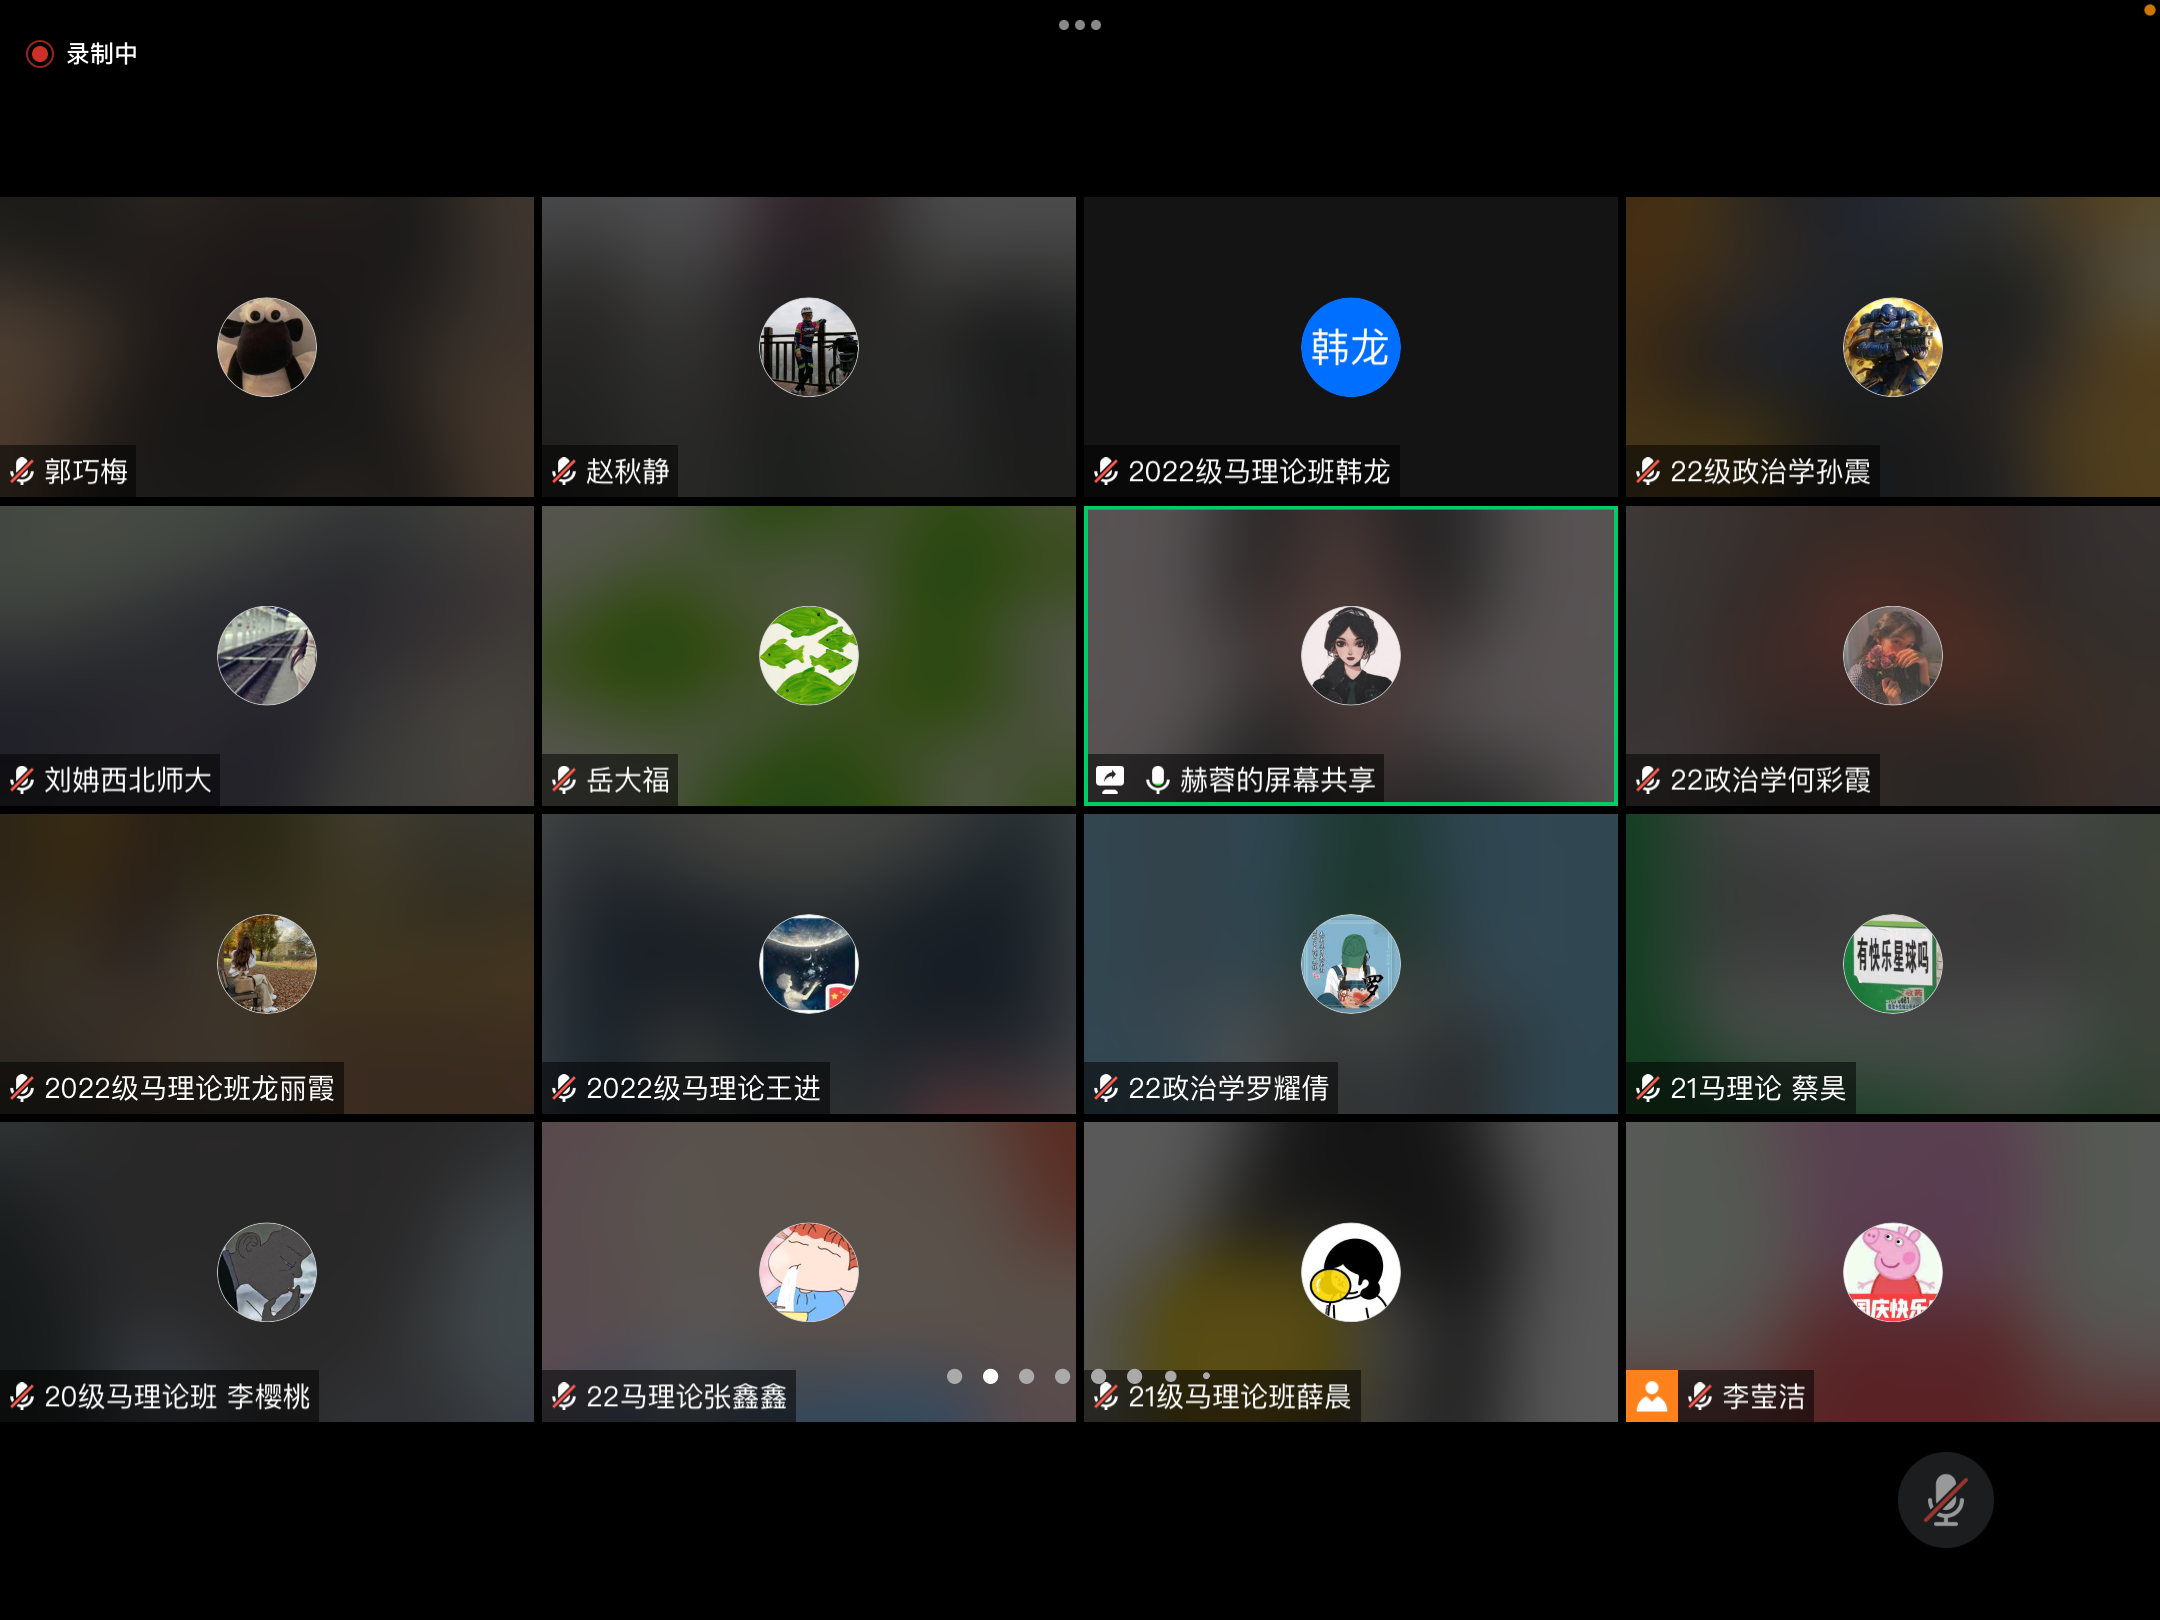
Task: Click the 录制中 recording label
Action: tap(102, 54)
